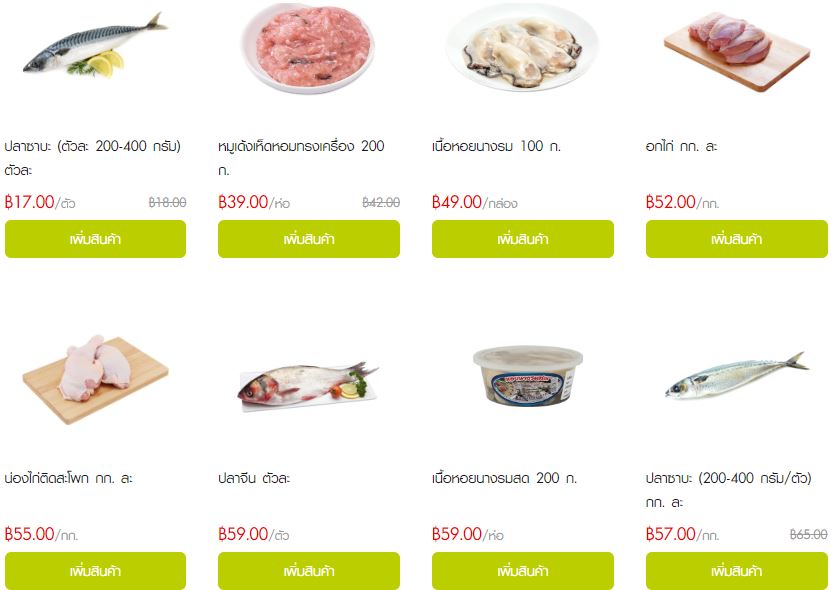Image resolution: width=832 pixels, height=590 pixels.
Task: Add ปลาจีน ตัวละ to cart
Action: pos(309,571)
